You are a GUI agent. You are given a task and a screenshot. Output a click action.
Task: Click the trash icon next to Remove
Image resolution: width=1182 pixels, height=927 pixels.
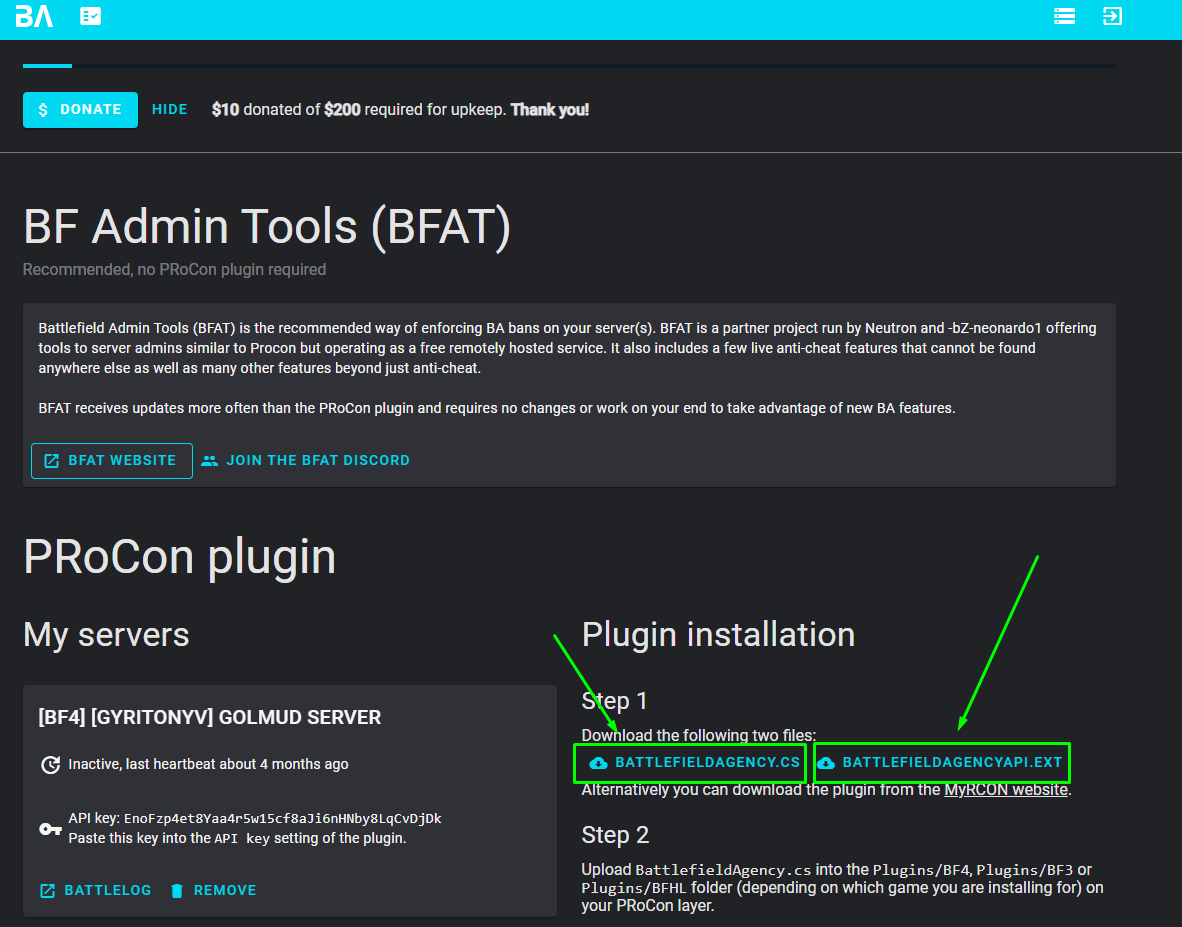pyautogui.click(x=177, y=891)
